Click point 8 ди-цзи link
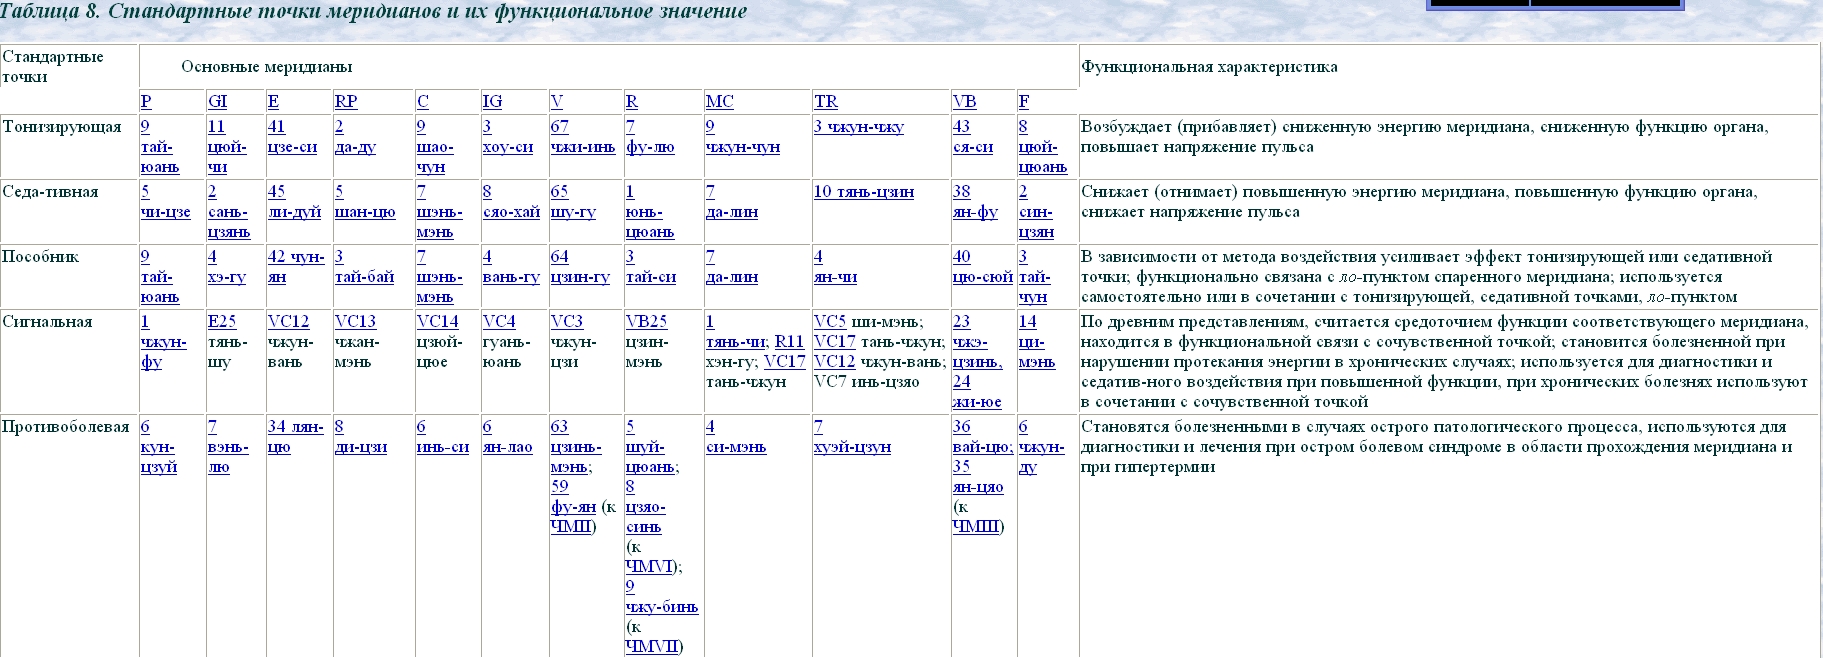The image size is (1823, 658). 361,437
